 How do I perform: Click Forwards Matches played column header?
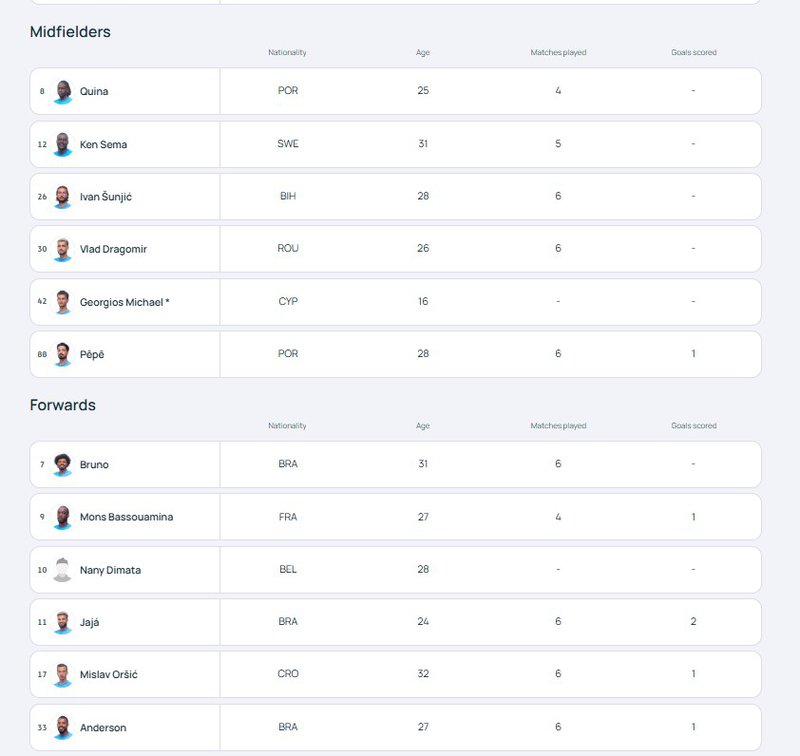coord(558,425)
